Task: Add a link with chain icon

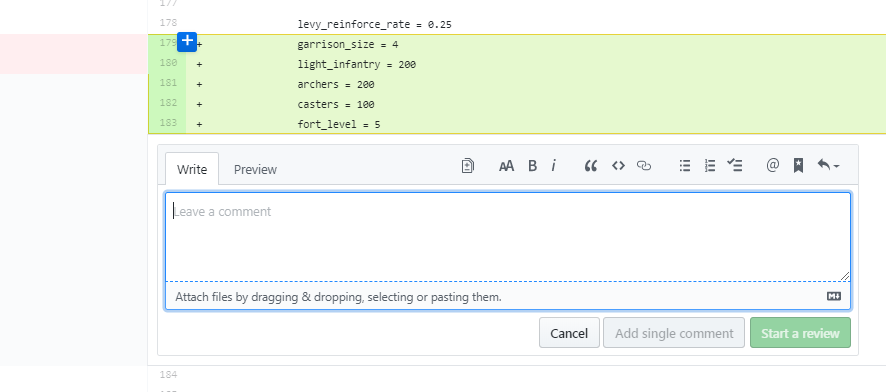Action: pos(644,165)
